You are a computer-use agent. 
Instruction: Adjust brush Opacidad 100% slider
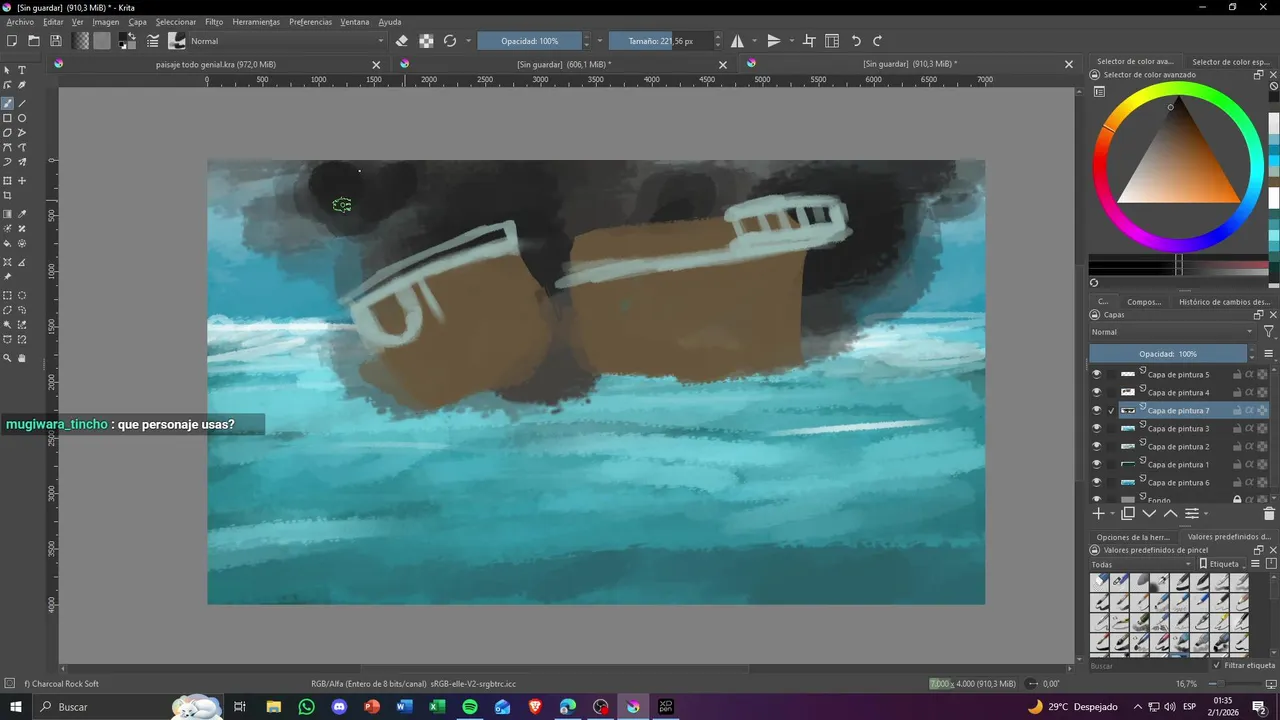coord(530,41)
